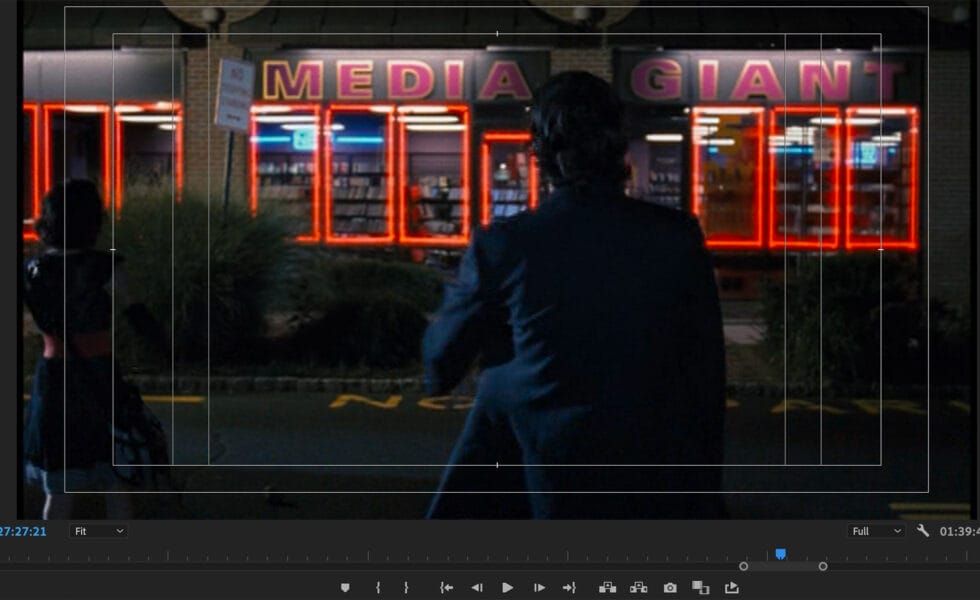Click the Export/share icon
Screen dimensions: 980x600
[732, 588]
